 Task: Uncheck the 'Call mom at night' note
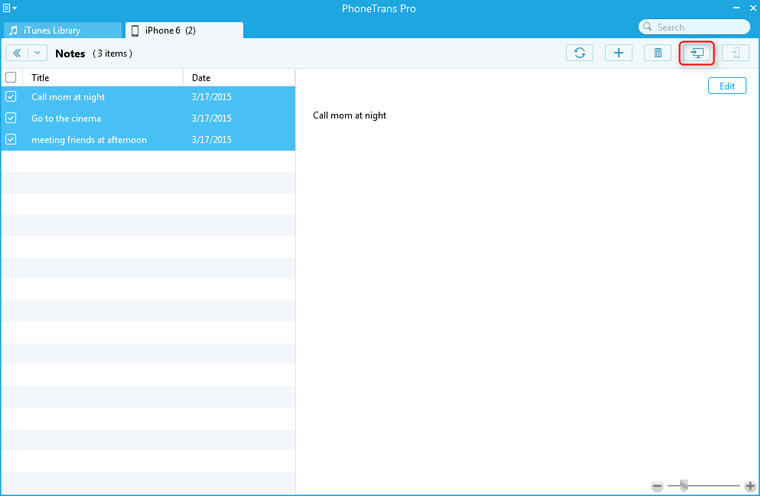click(11, 97)
